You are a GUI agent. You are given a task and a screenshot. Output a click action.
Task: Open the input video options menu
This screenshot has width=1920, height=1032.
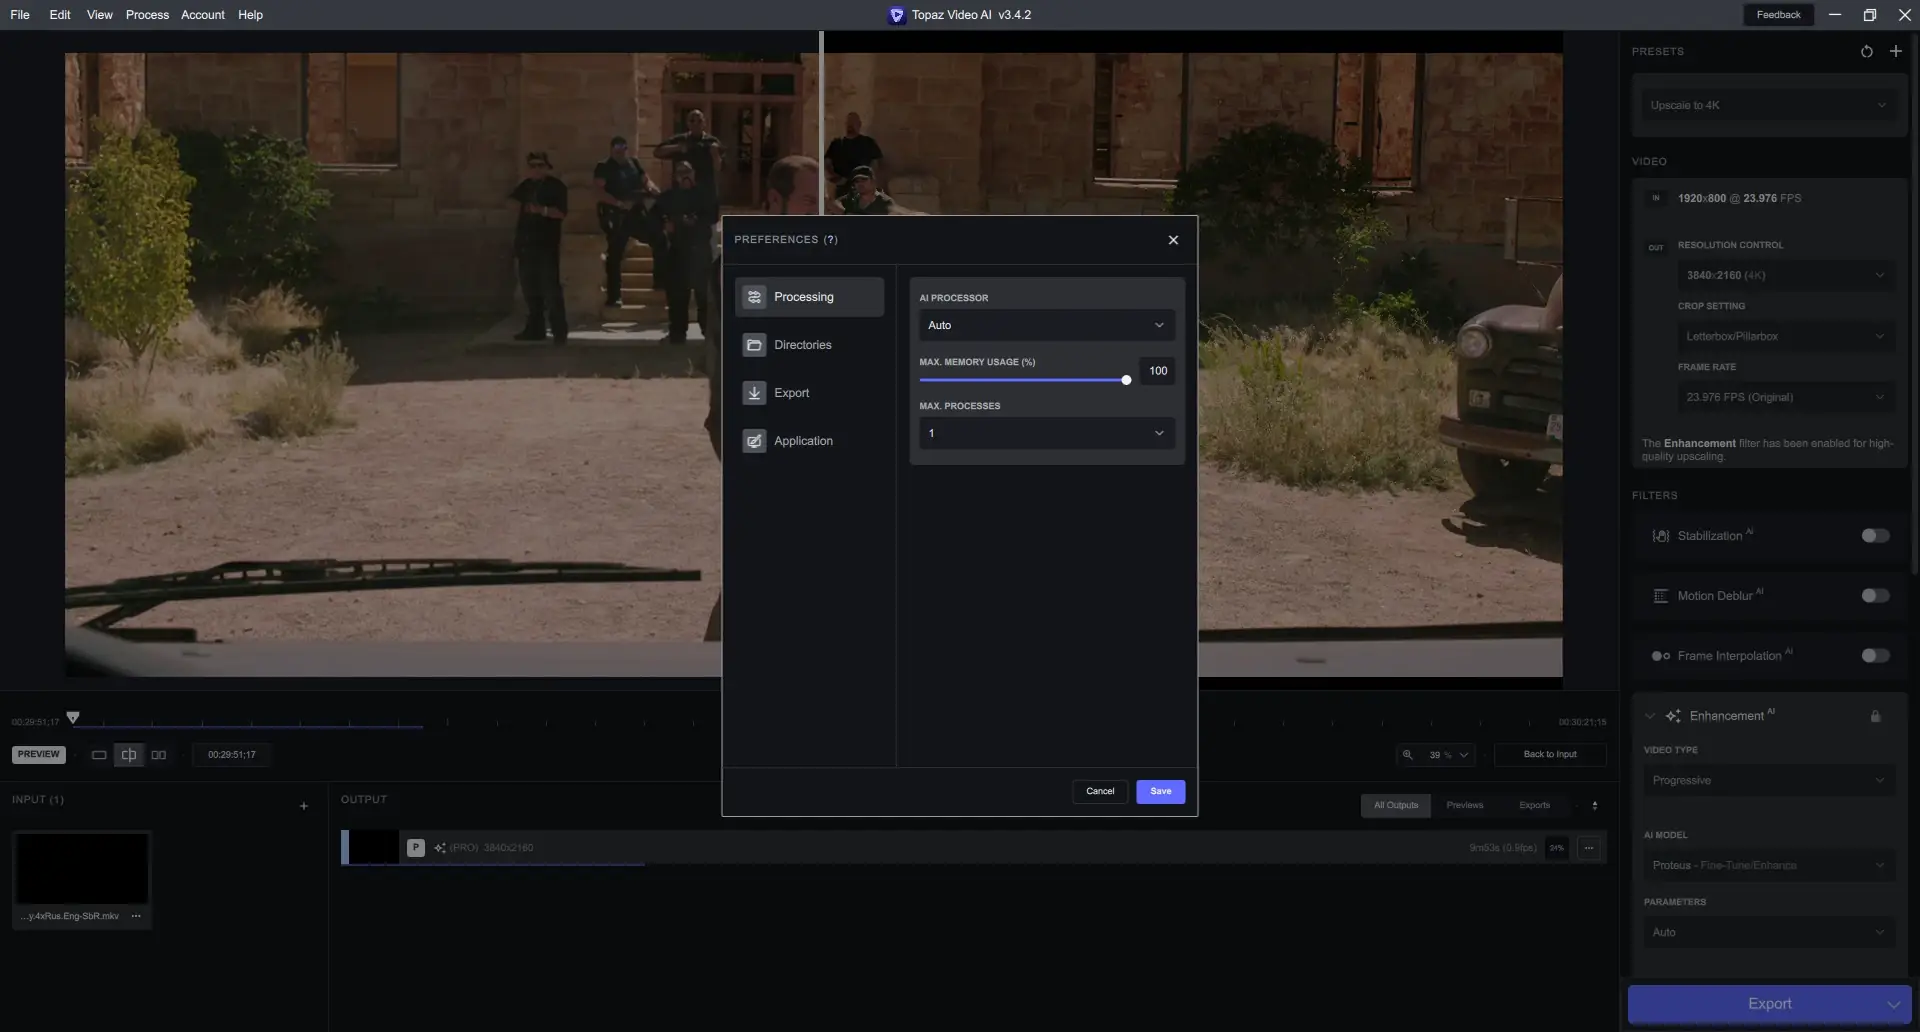pos(136,916)
